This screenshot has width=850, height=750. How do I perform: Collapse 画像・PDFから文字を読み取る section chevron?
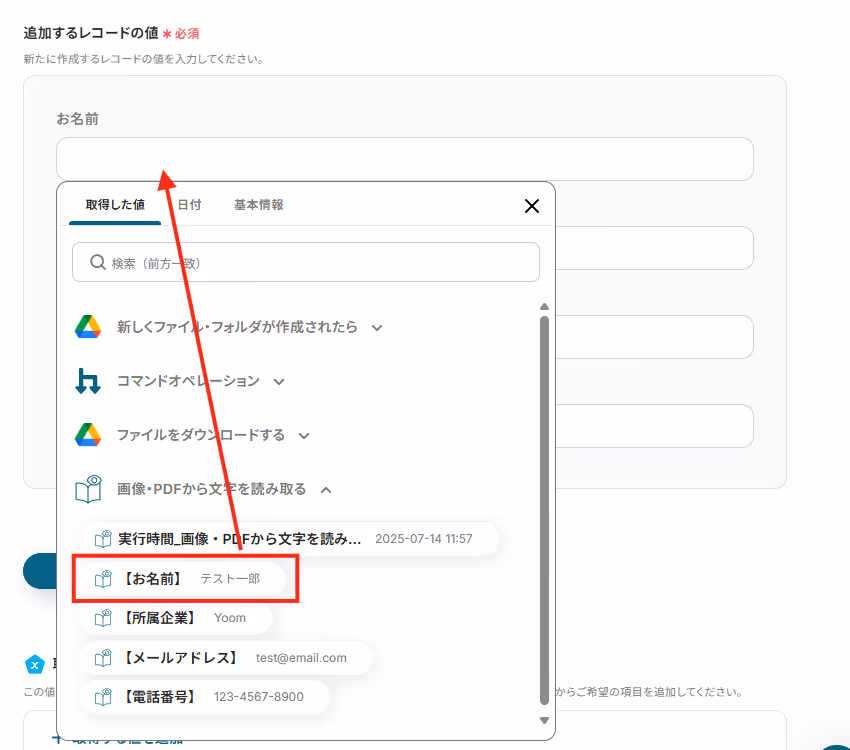pyautogui.click(x=326, y=490)
